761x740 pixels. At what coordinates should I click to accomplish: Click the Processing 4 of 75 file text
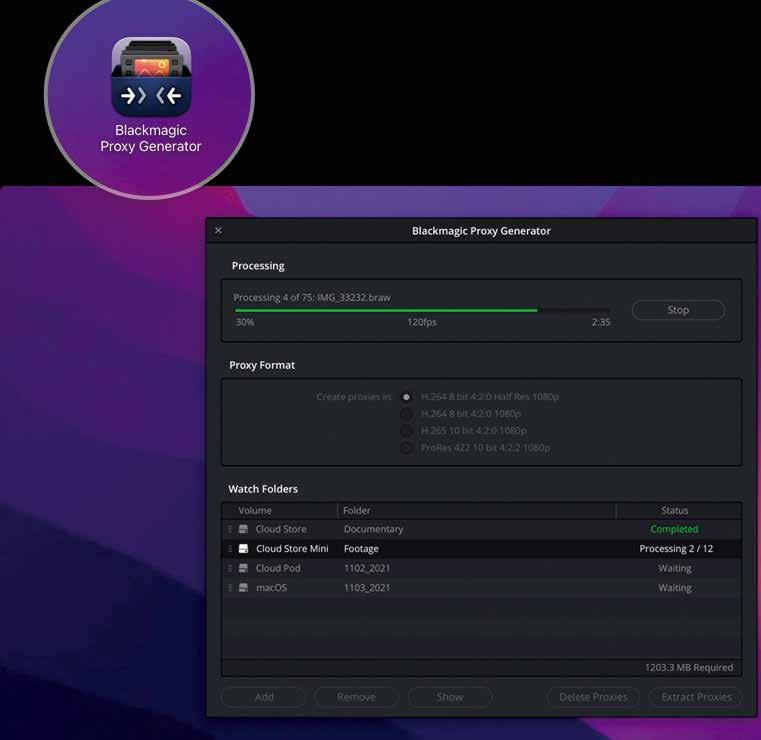(x=312, y=297)
